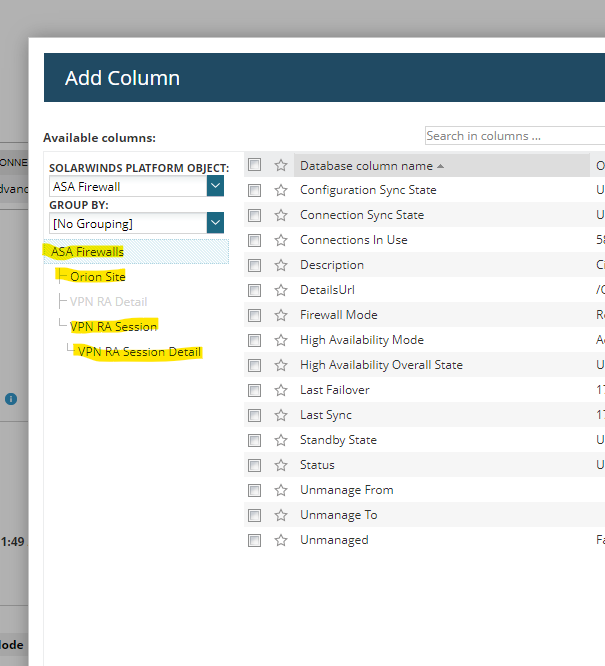Click the blue info icon behind dialog

(x=11, y=399)
